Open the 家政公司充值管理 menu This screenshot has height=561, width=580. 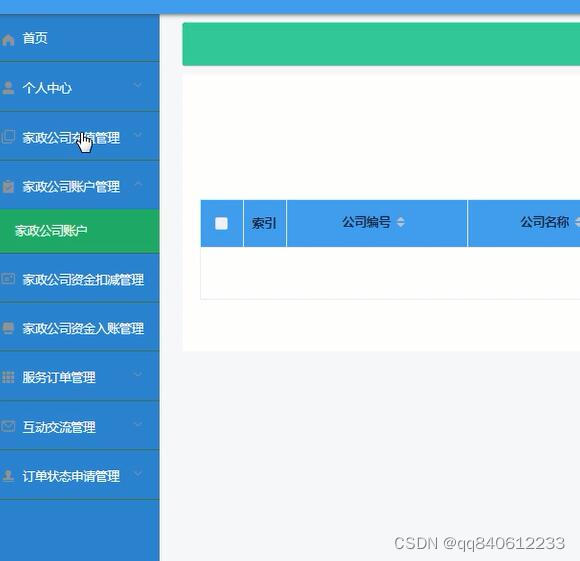point(80,136)
